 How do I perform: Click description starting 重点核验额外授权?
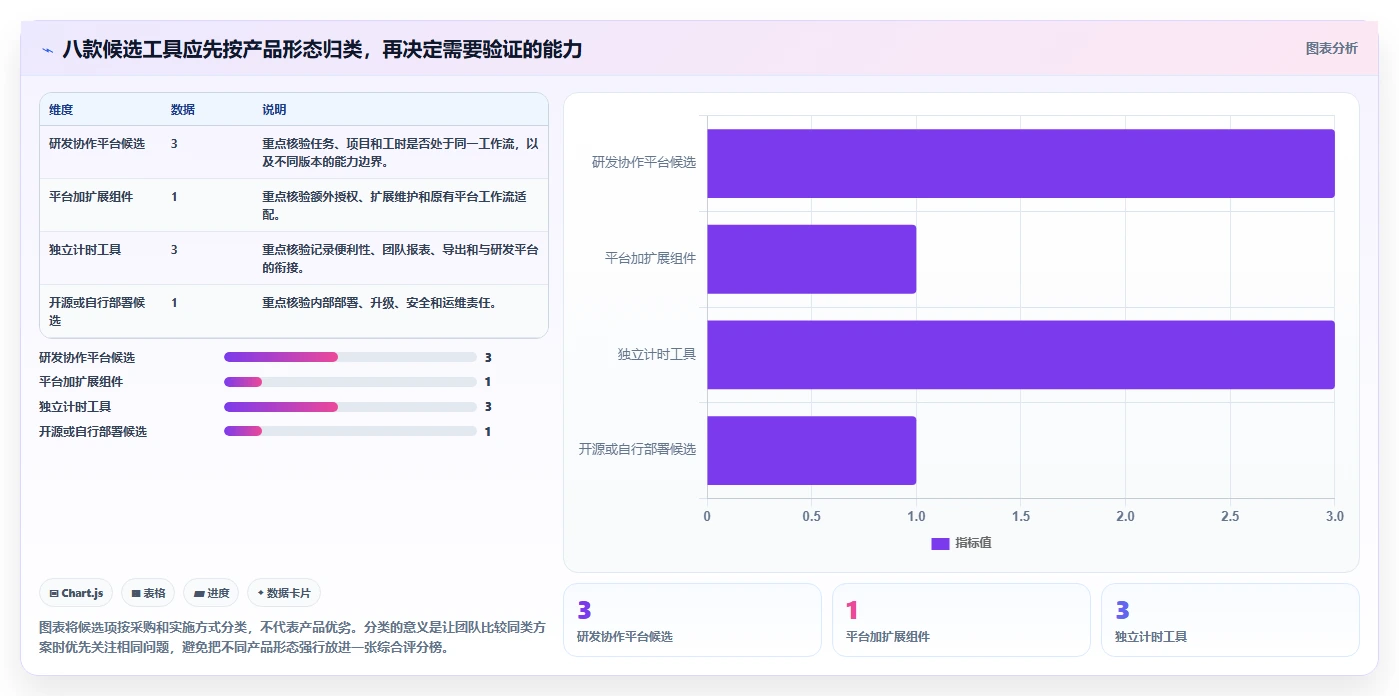pos(394,205)
